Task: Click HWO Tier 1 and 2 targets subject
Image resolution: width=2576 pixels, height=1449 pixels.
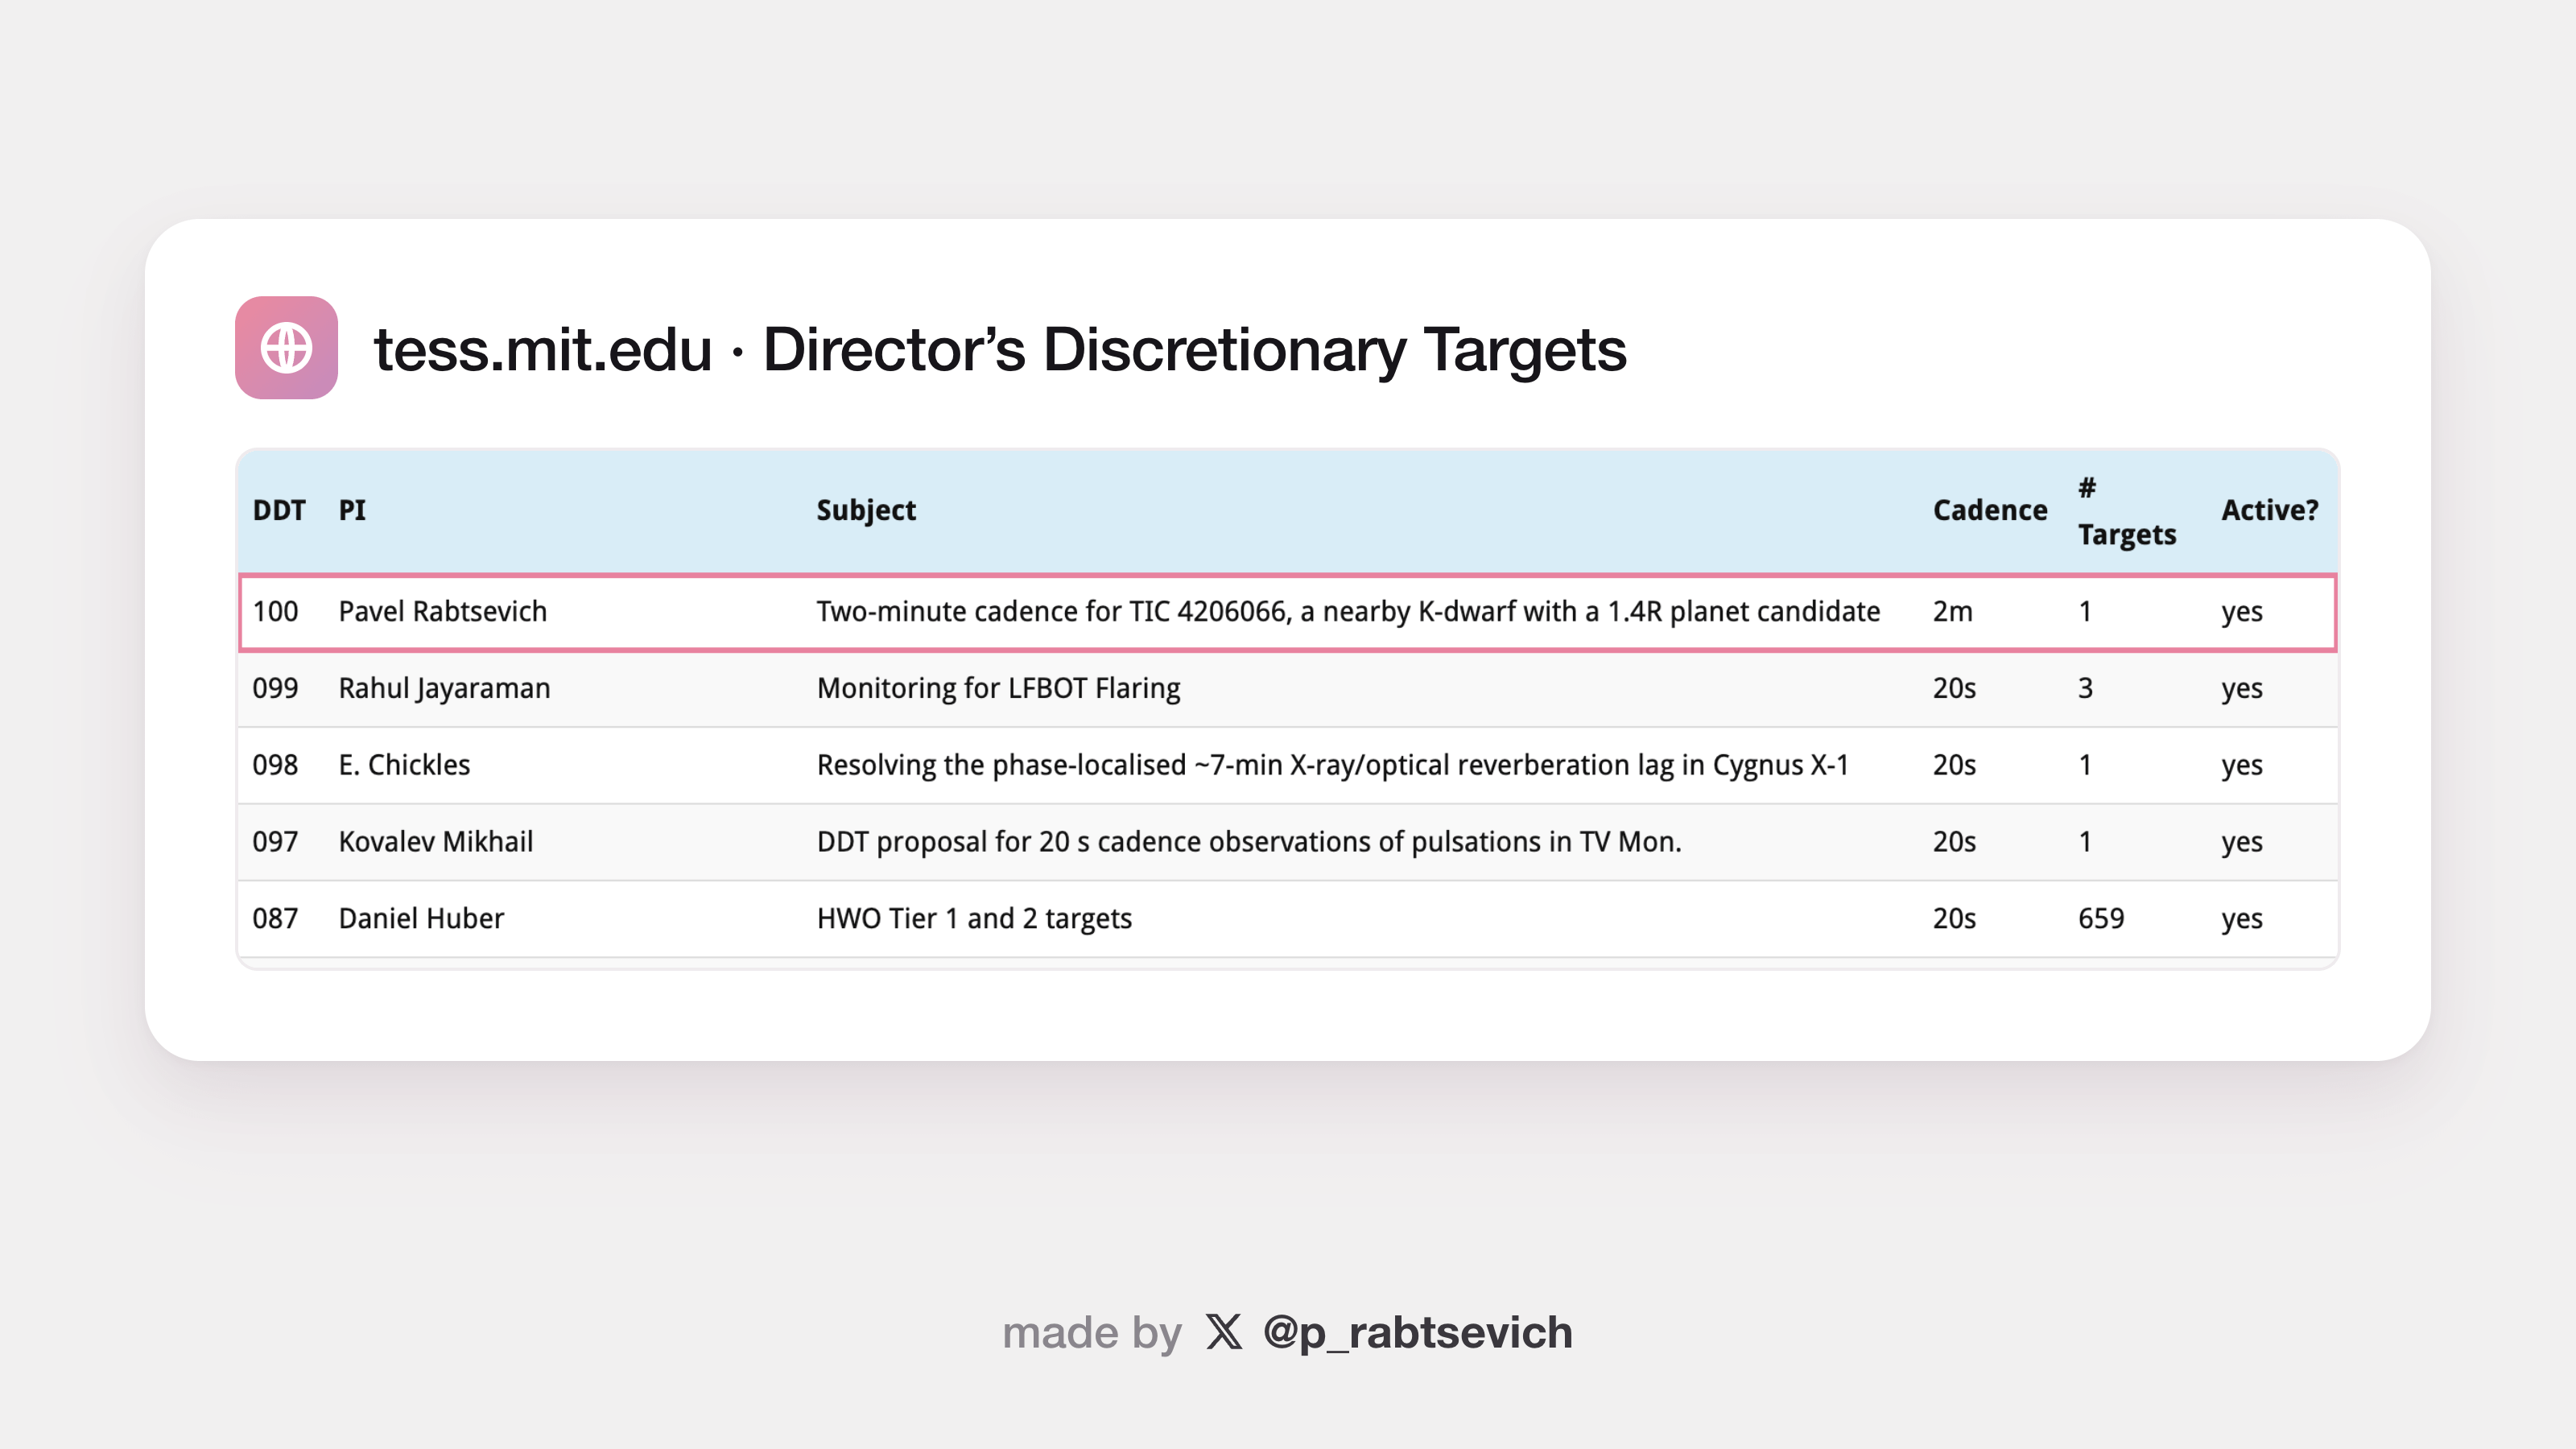Action: (x=974, y=919)
